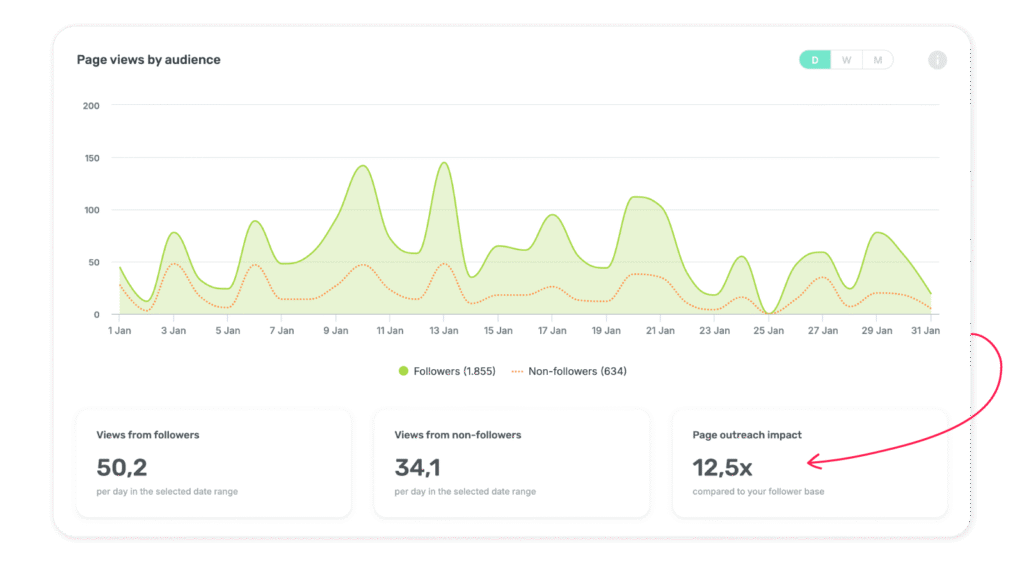Click the 25 Jan label on x-axis
Viewport: 1024px width, 563px height.
tap(768, 330)
